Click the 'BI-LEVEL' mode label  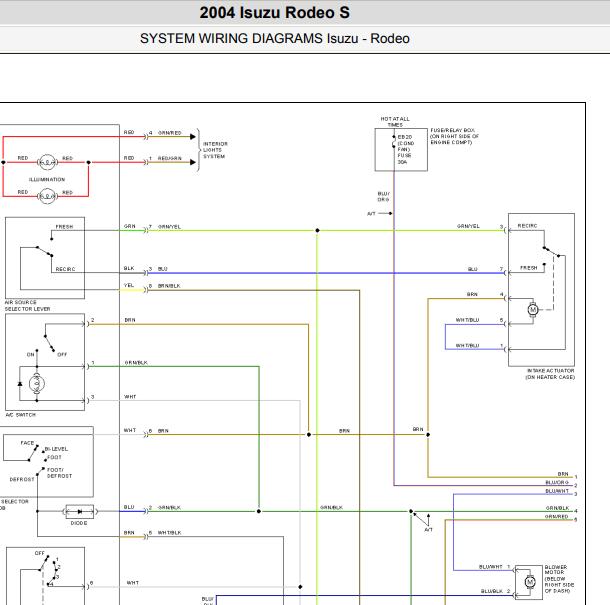pyautogui.click(x=56, y=449)
